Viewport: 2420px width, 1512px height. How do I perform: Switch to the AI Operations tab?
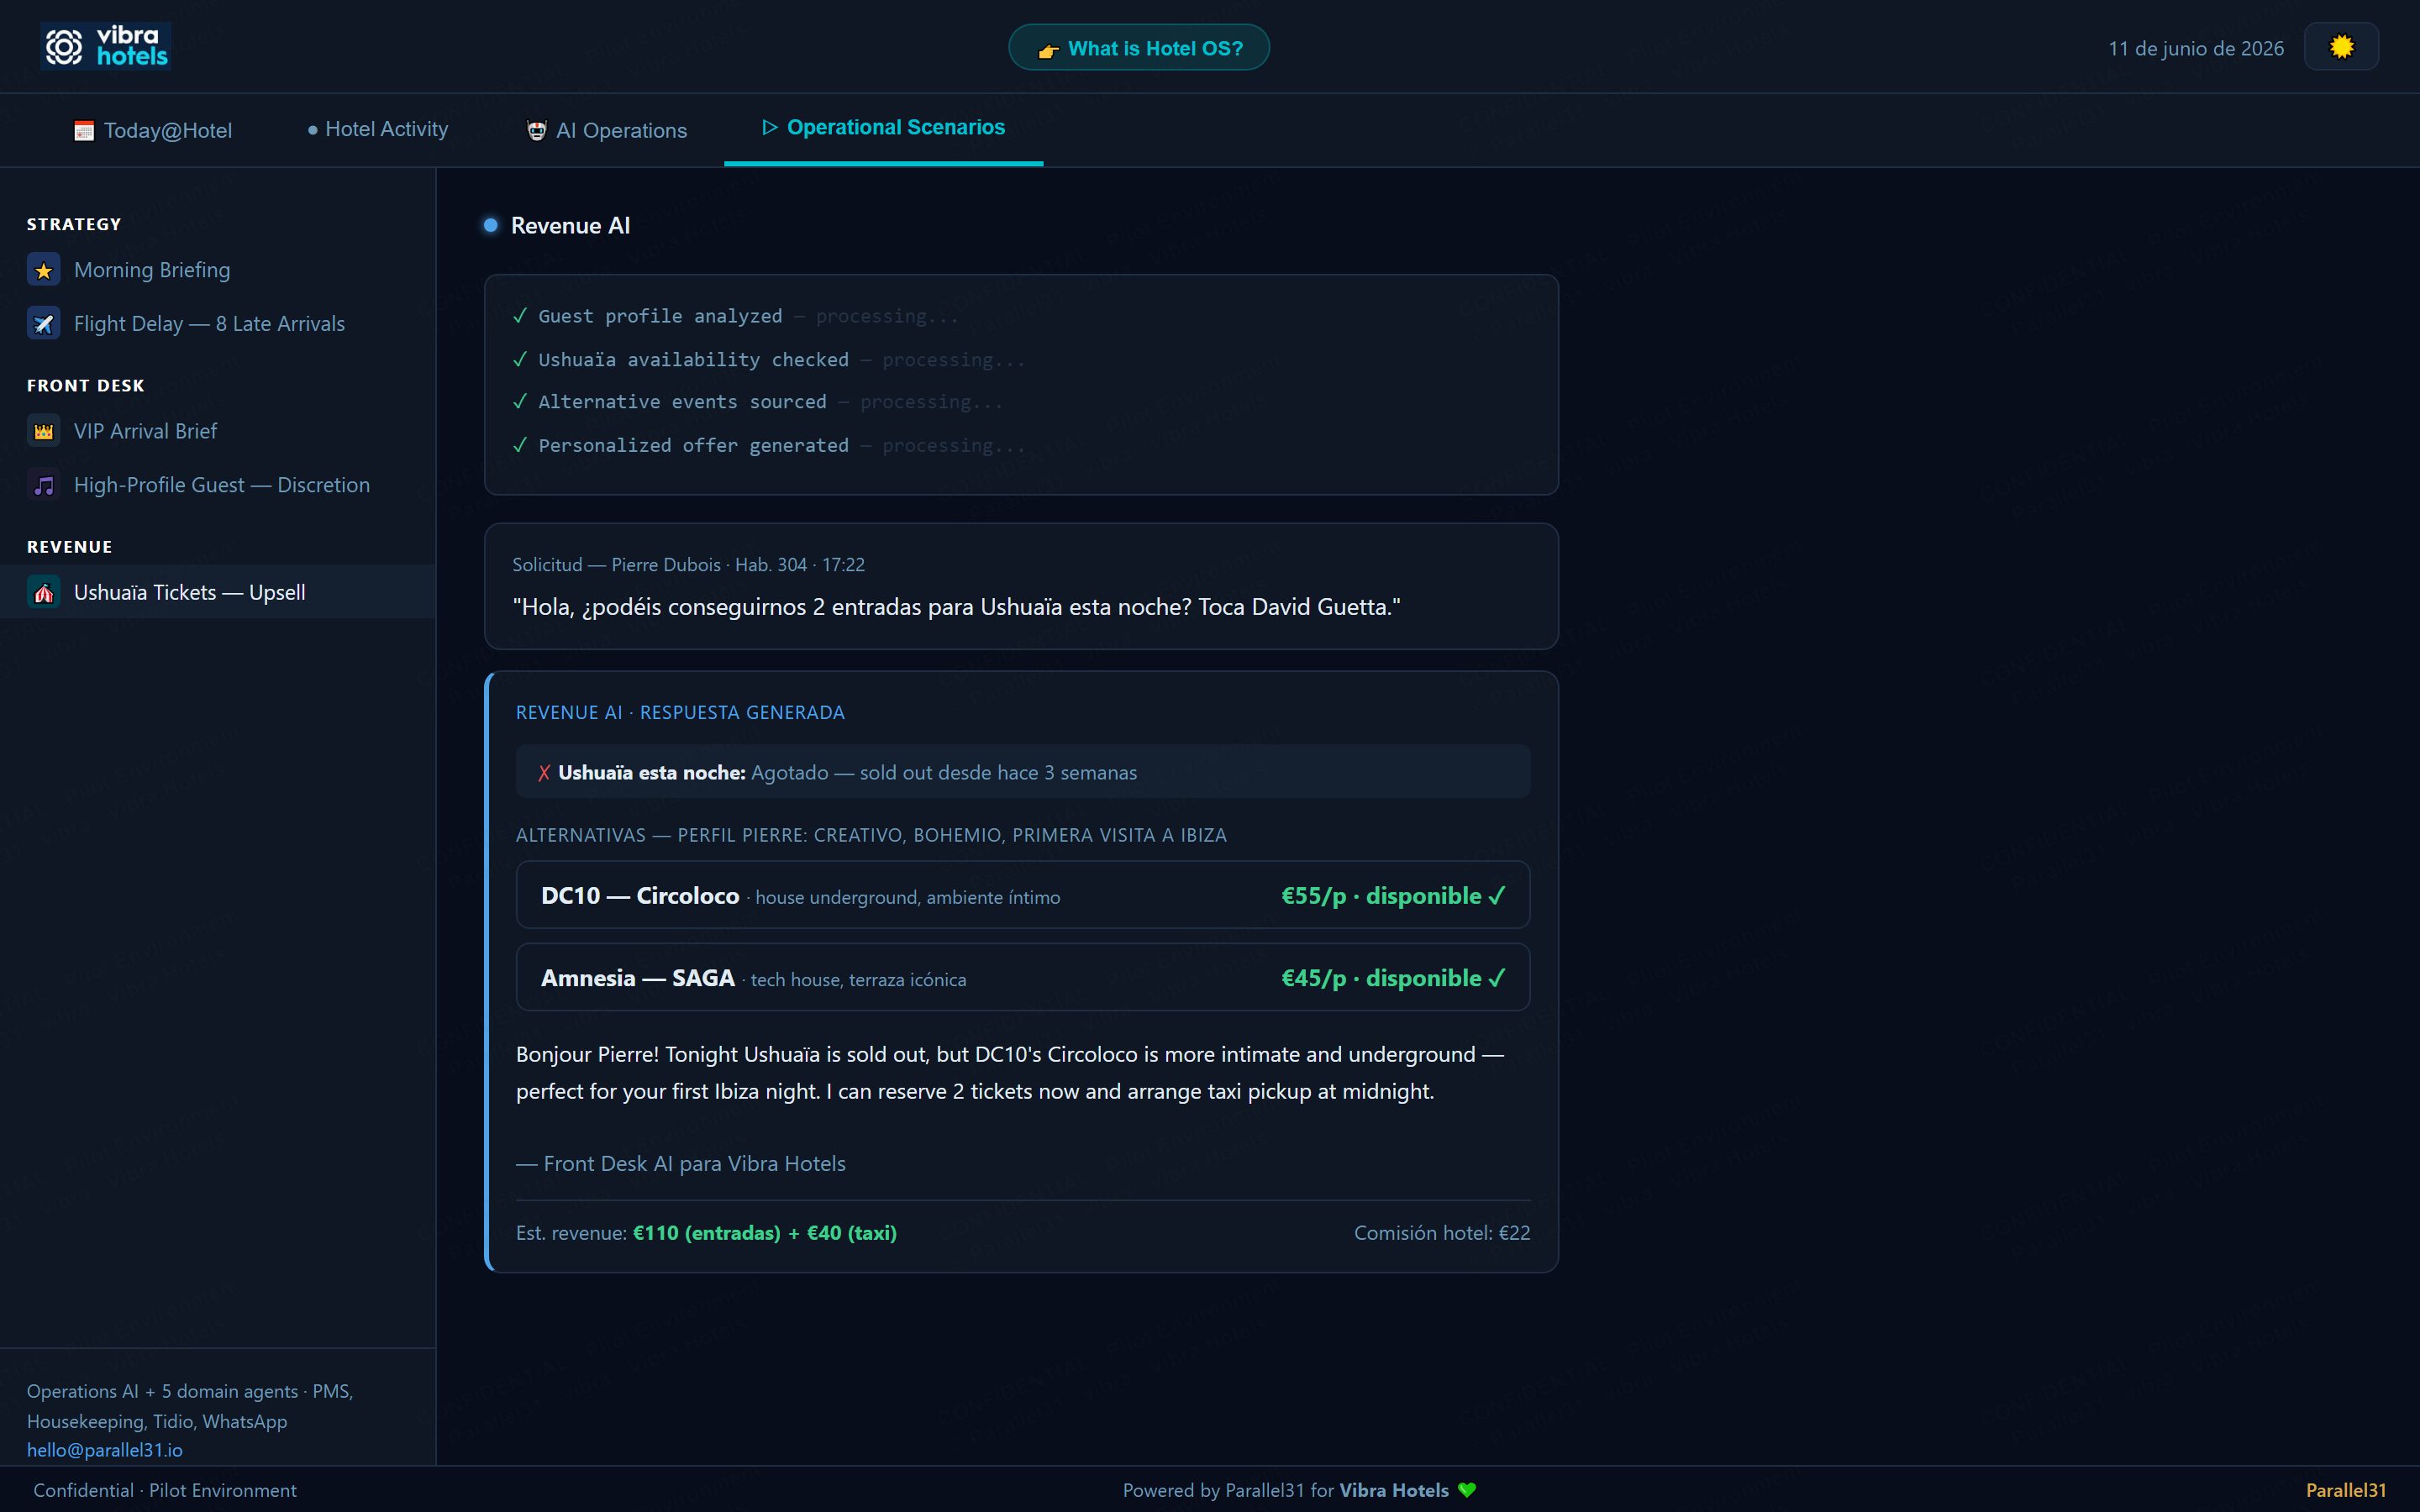click(607, 130)
